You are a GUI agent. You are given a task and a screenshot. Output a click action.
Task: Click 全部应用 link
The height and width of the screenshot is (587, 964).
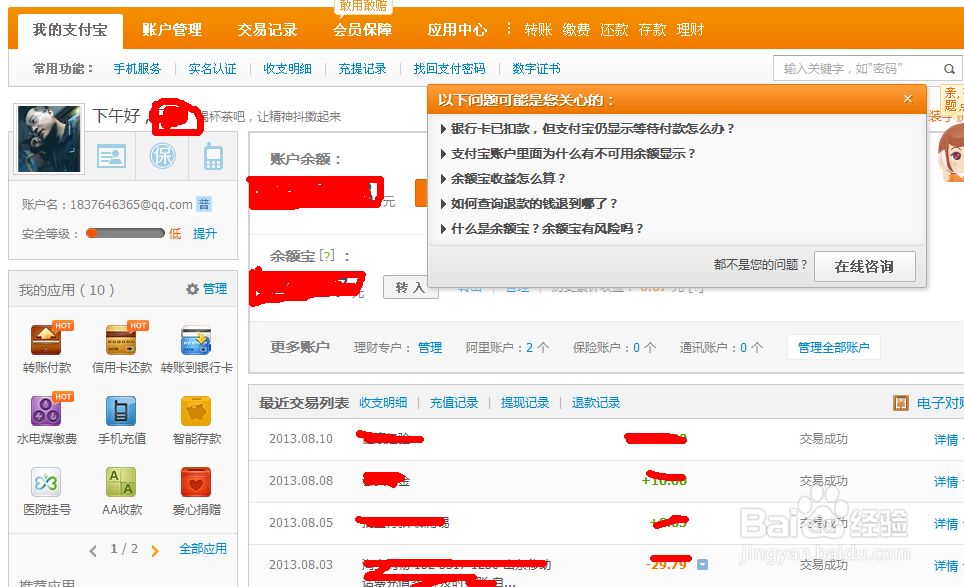coord(203,549)
